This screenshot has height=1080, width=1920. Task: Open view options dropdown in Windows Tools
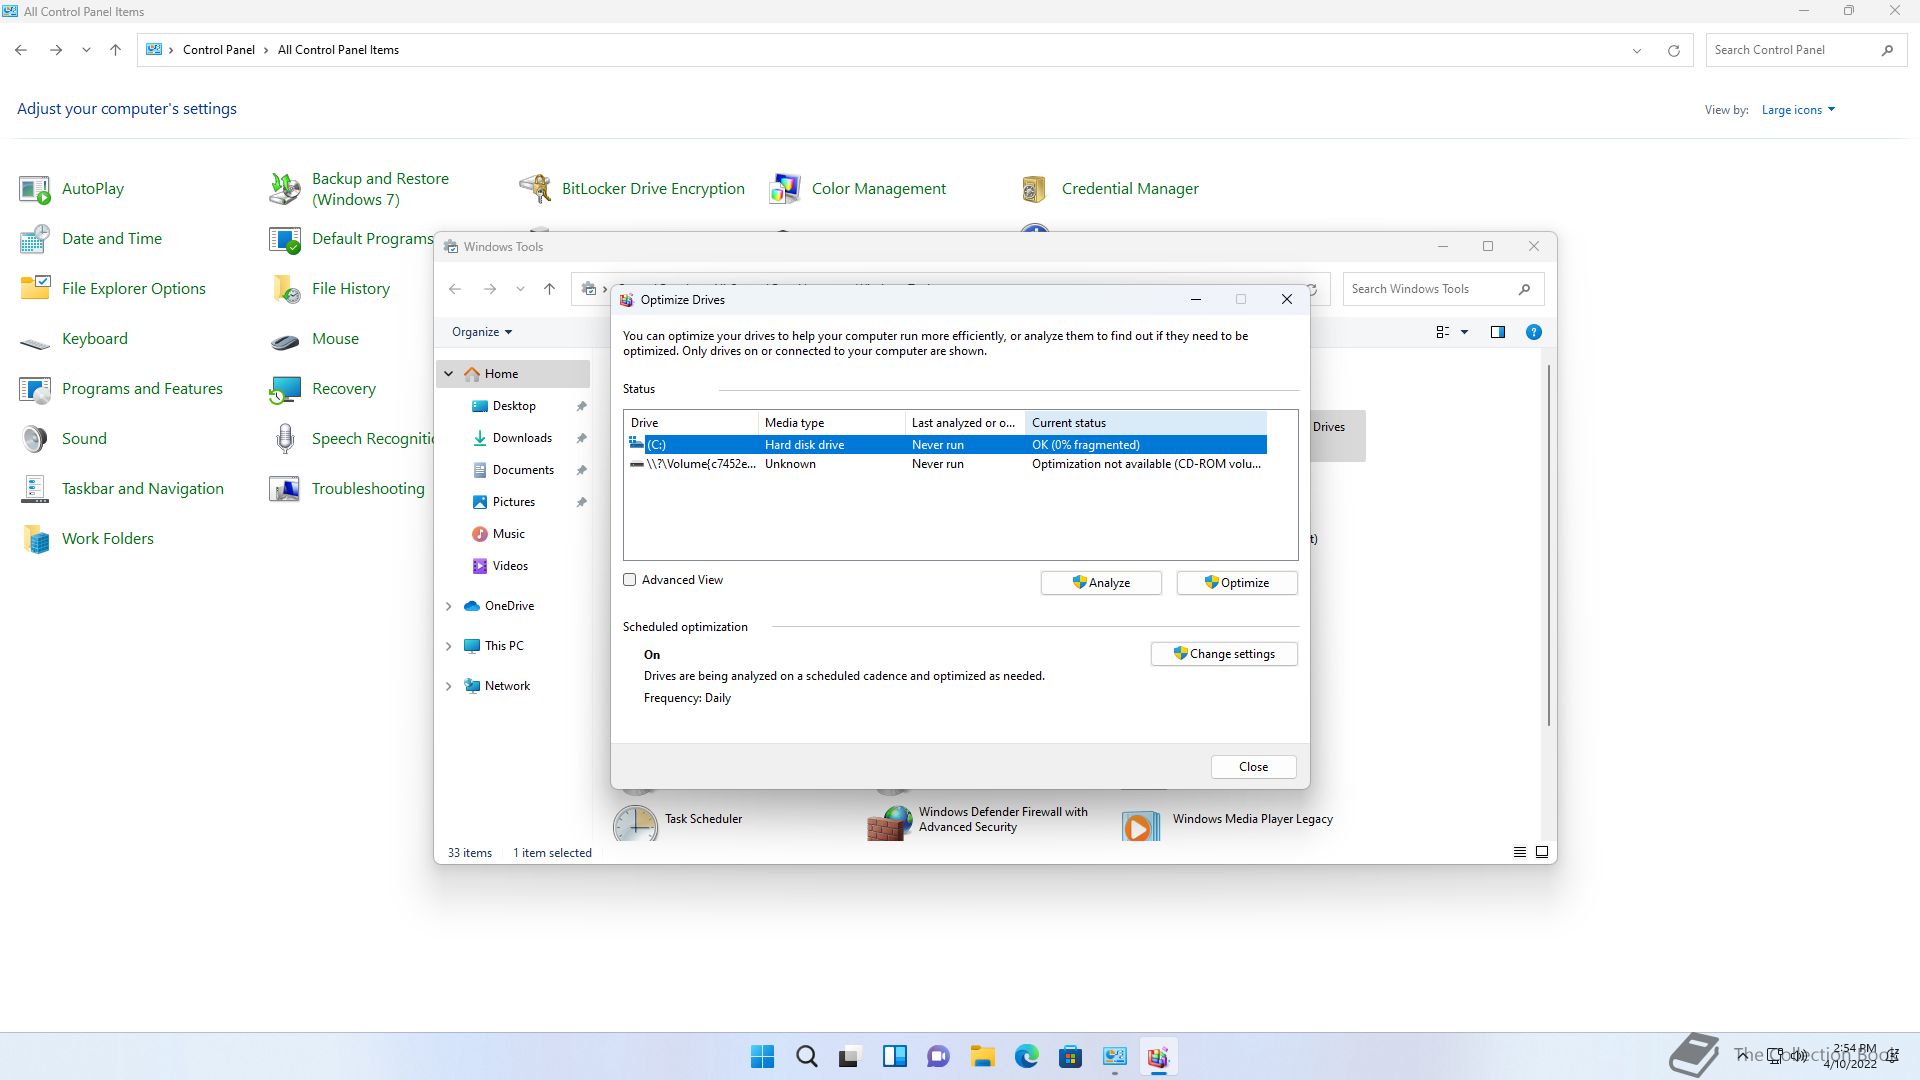[1464, 332]
